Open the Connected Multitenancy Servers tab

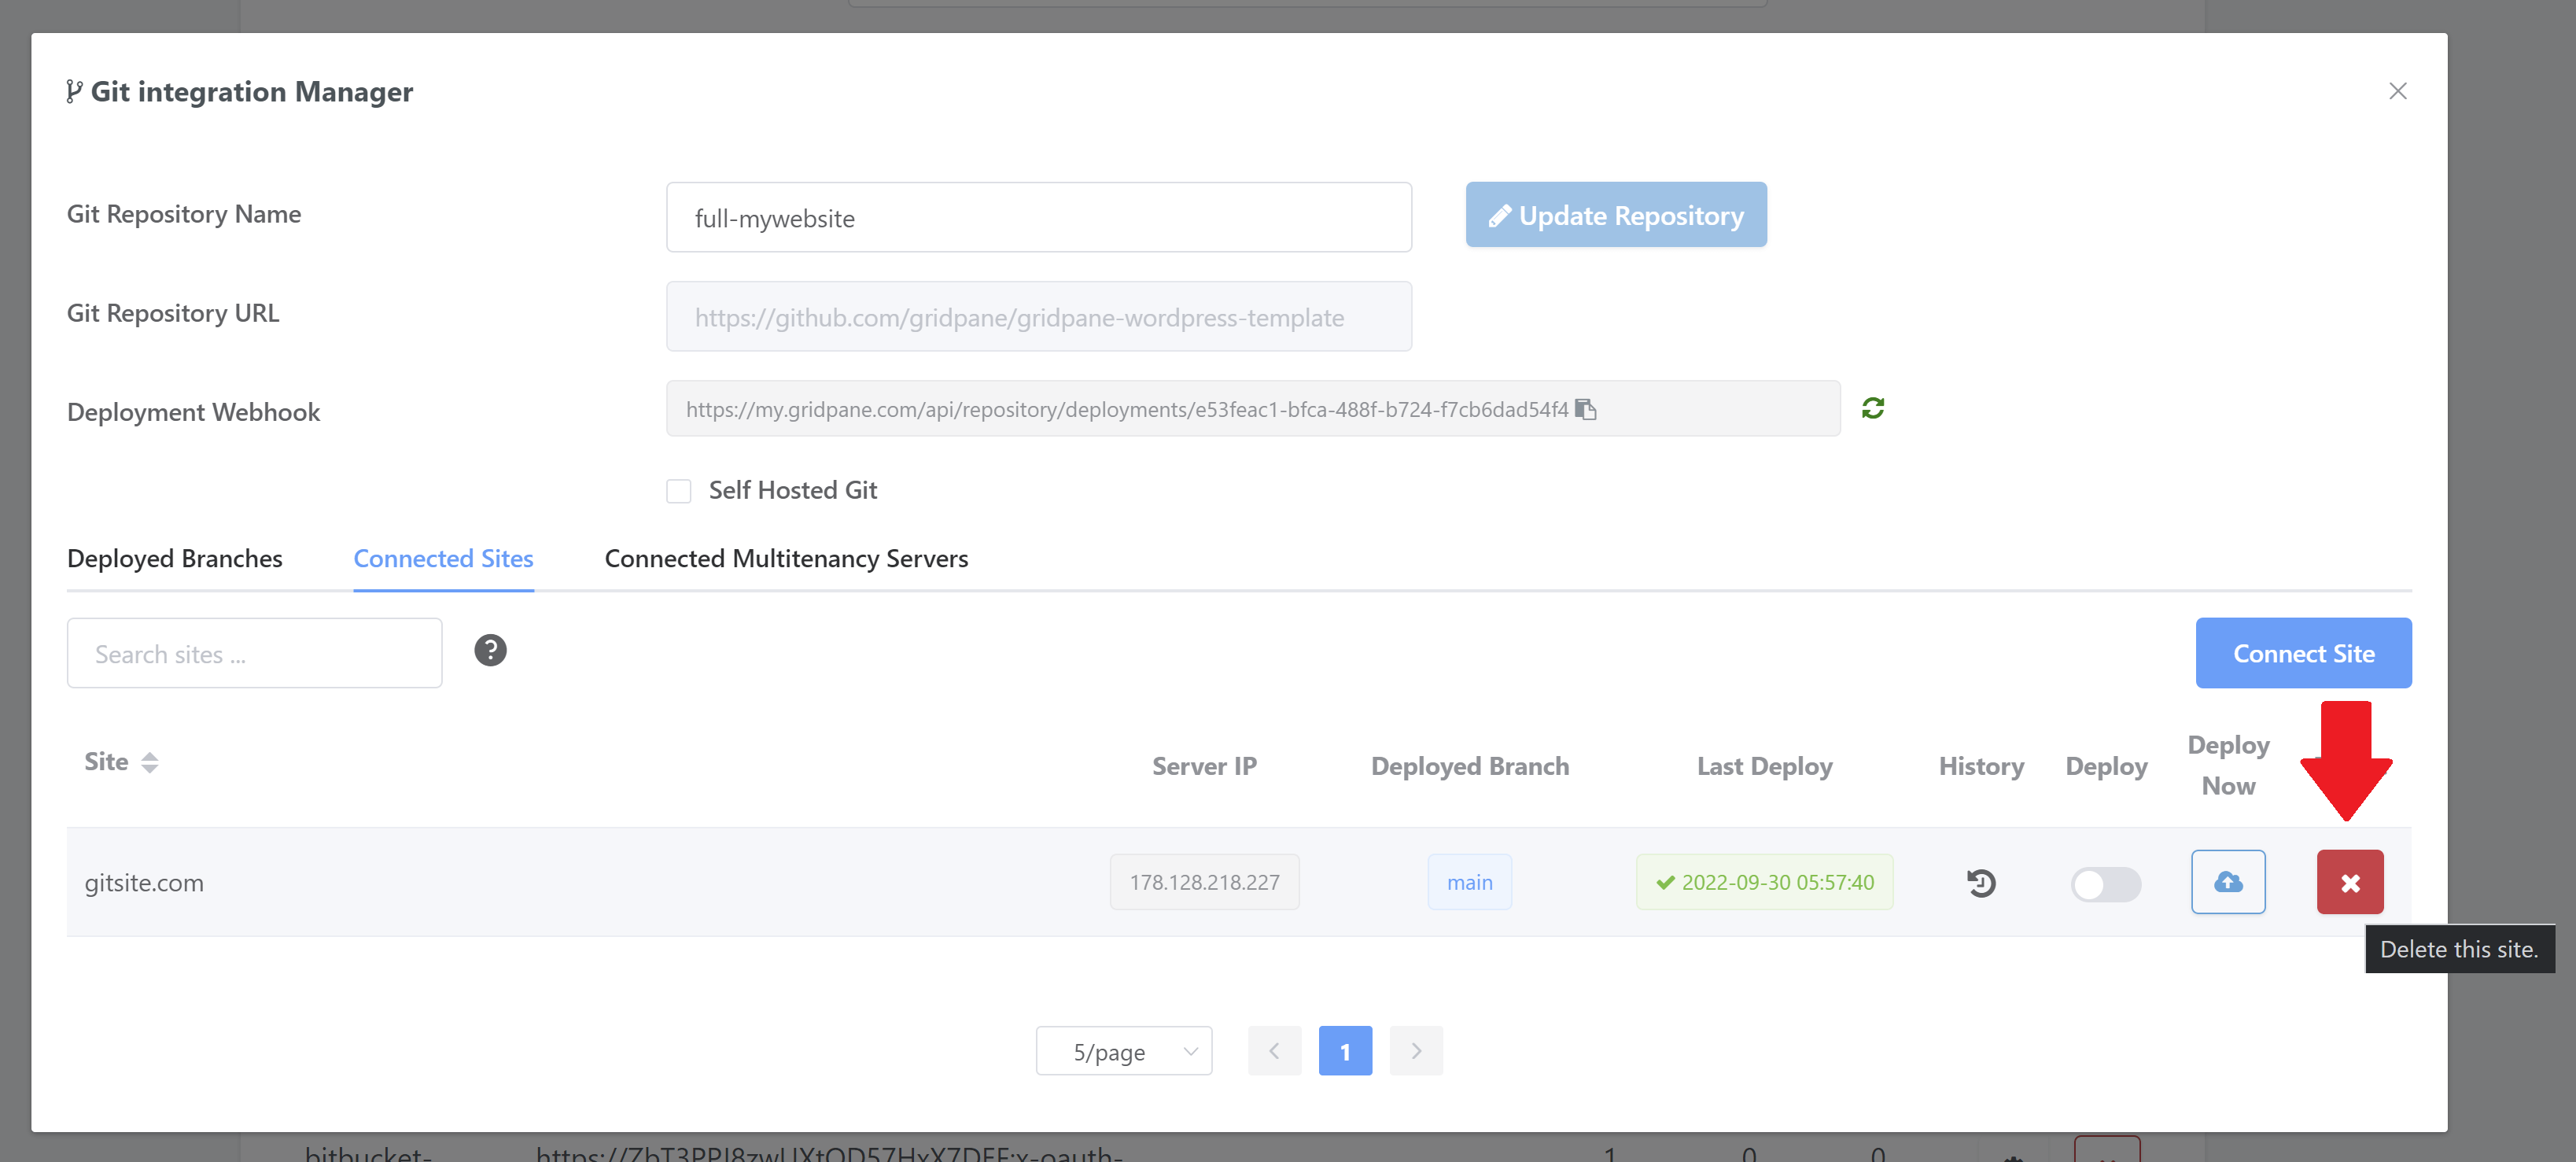pyautogui.click(x=786, y=559)
